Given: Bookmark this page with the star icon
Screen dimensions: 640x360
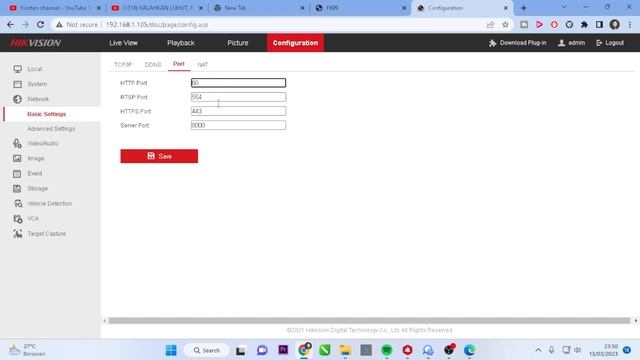Looking at the screenshot, I should pyautogui.click(x=505, y=24).
